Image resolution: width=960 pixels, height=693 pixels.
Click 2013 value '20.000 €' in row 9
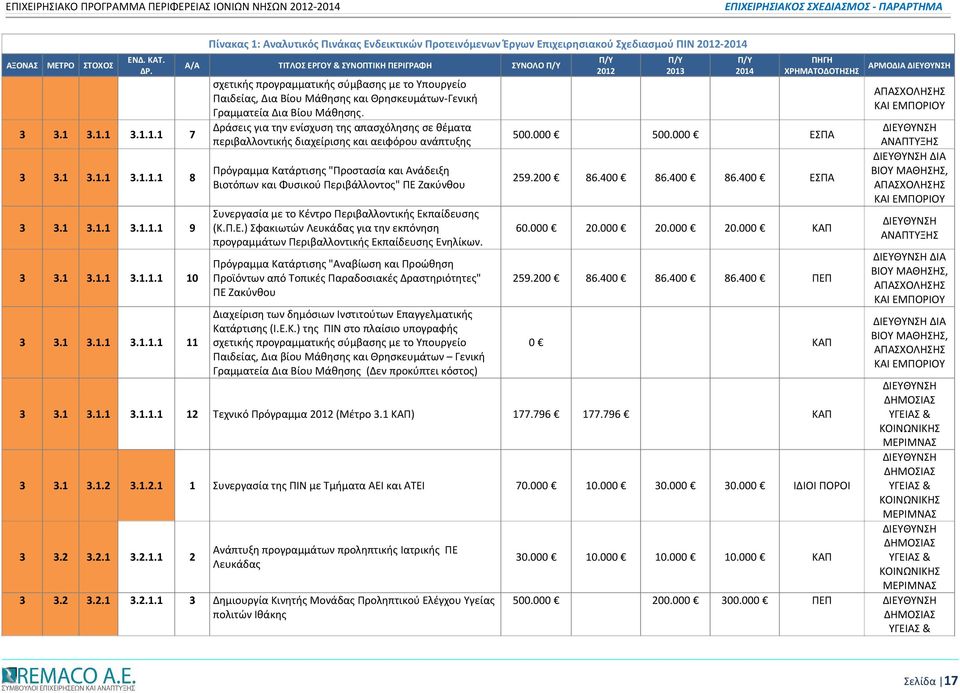click(675, 228)
